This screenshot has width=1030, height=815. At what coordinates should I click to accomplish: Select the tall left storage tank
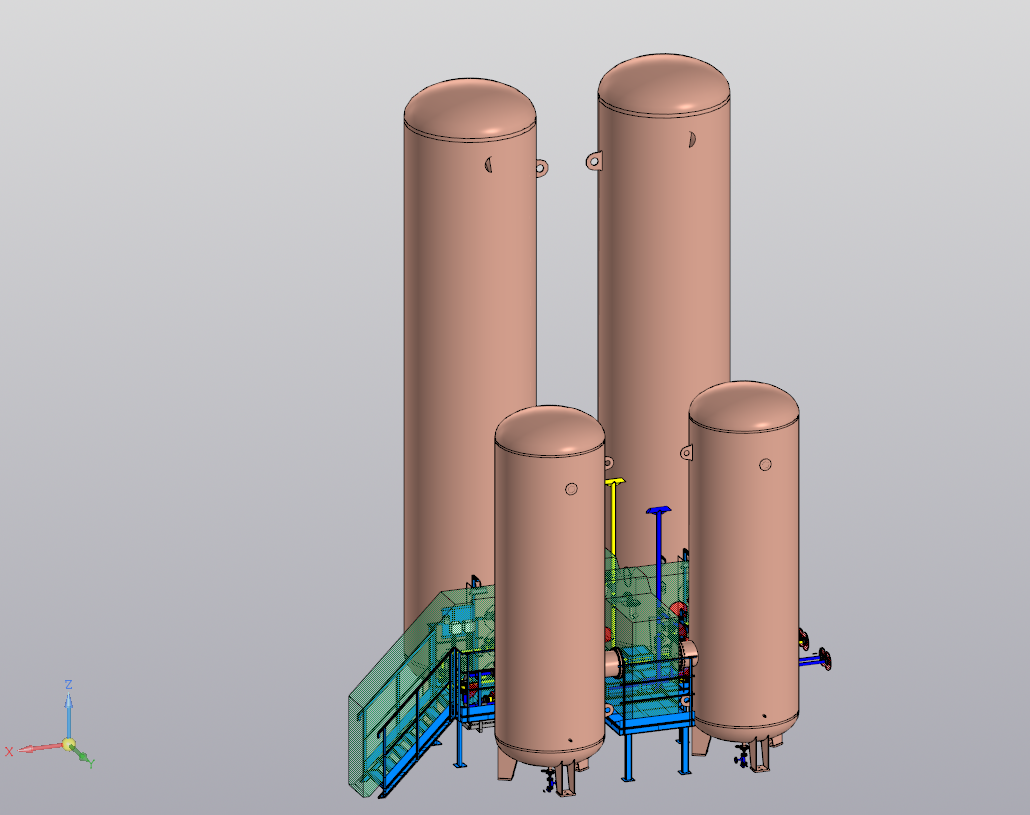pos(468,300)
